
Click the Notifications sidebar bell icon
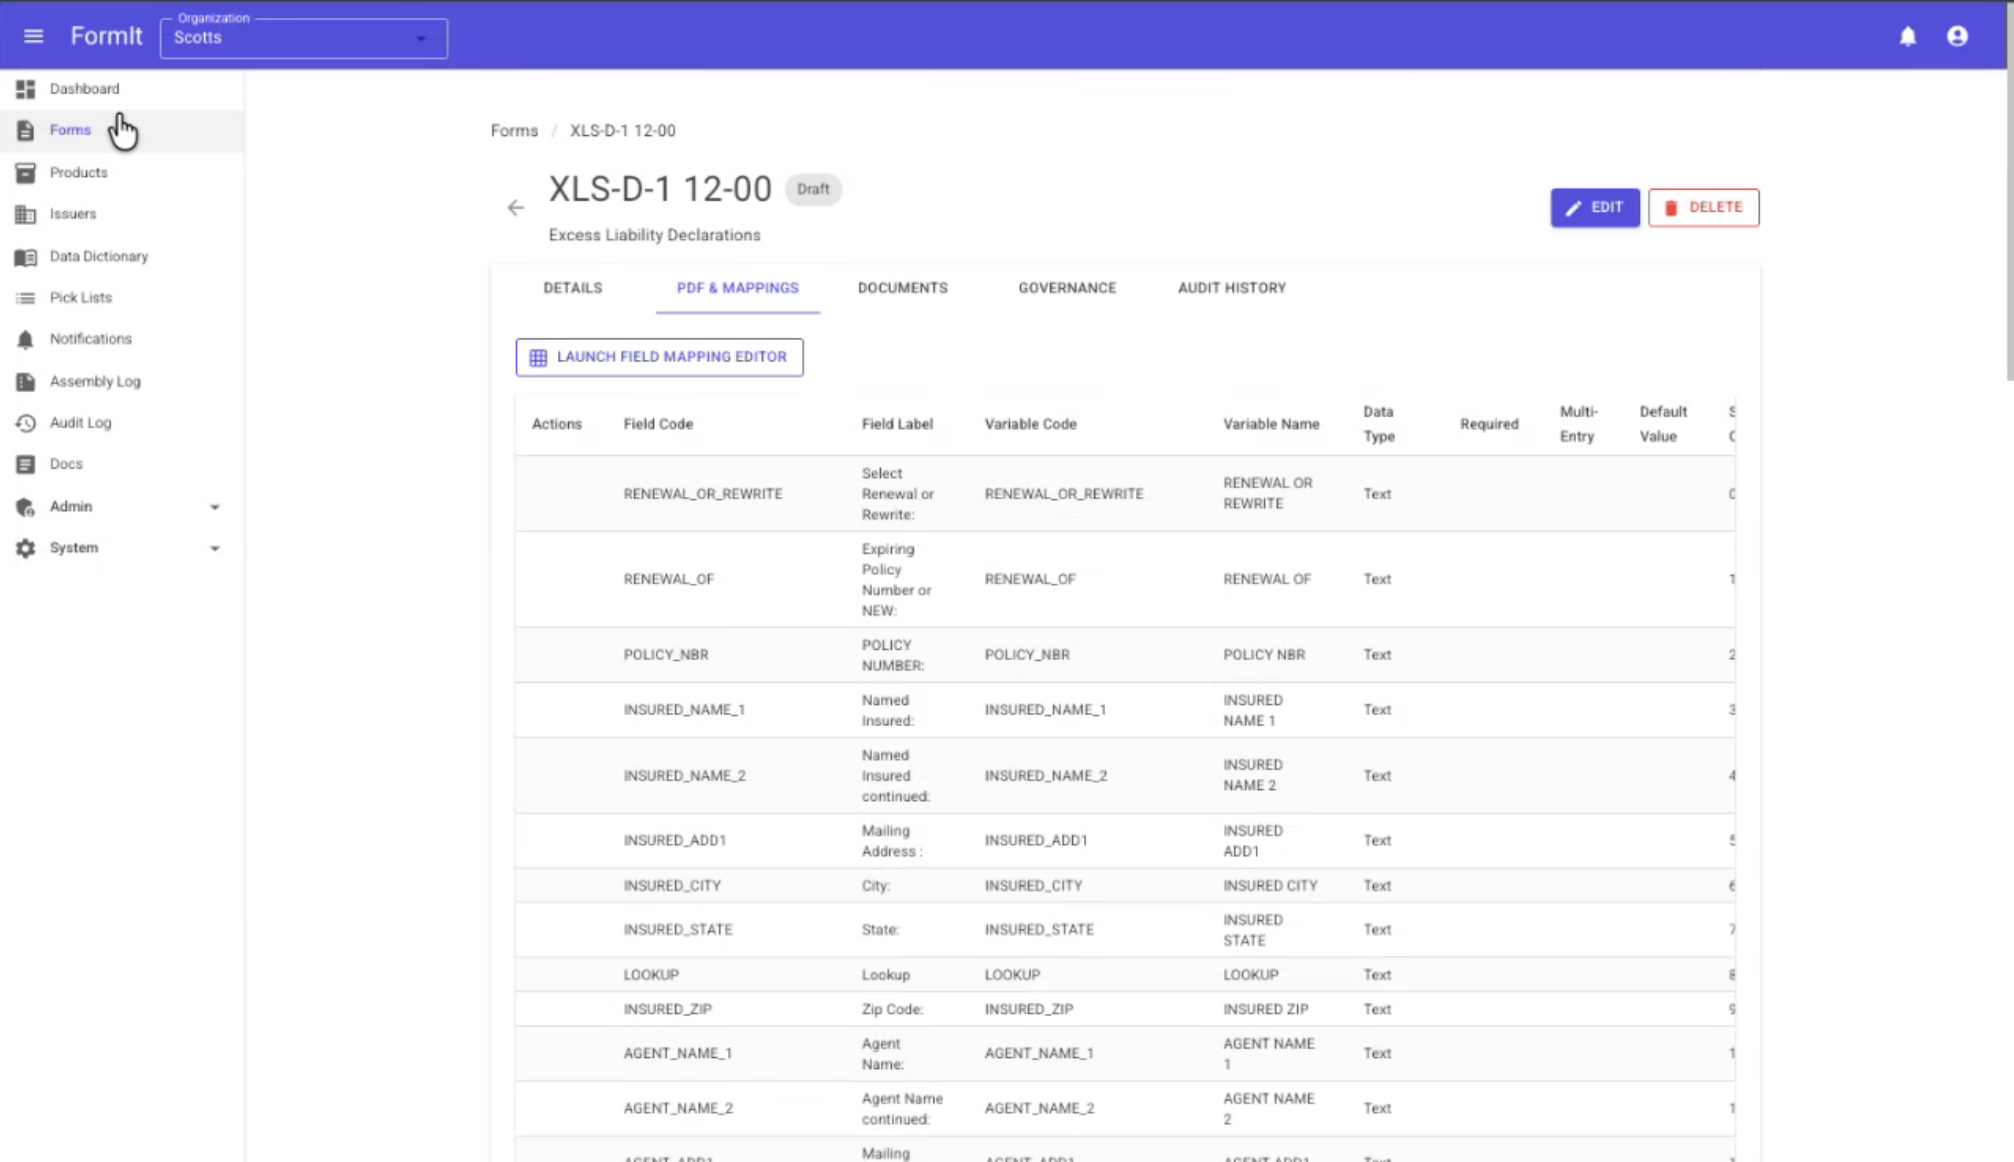point(26,340)
